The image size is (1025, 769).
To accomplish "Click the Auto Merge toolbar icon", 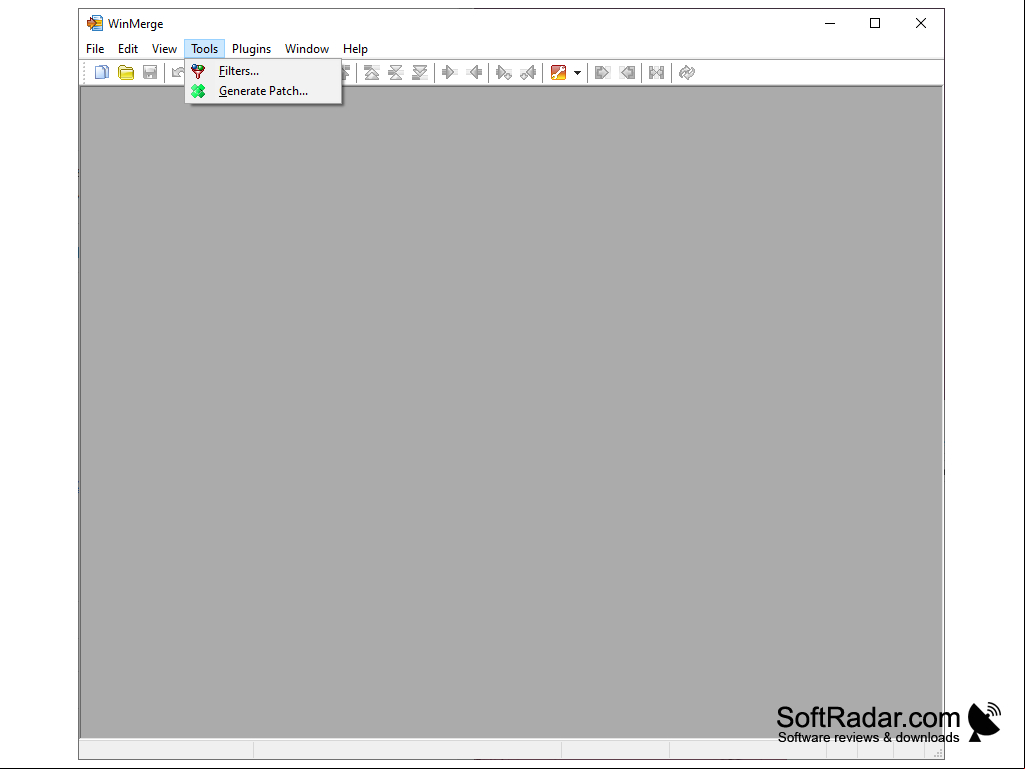I will [x=656, y=73].
